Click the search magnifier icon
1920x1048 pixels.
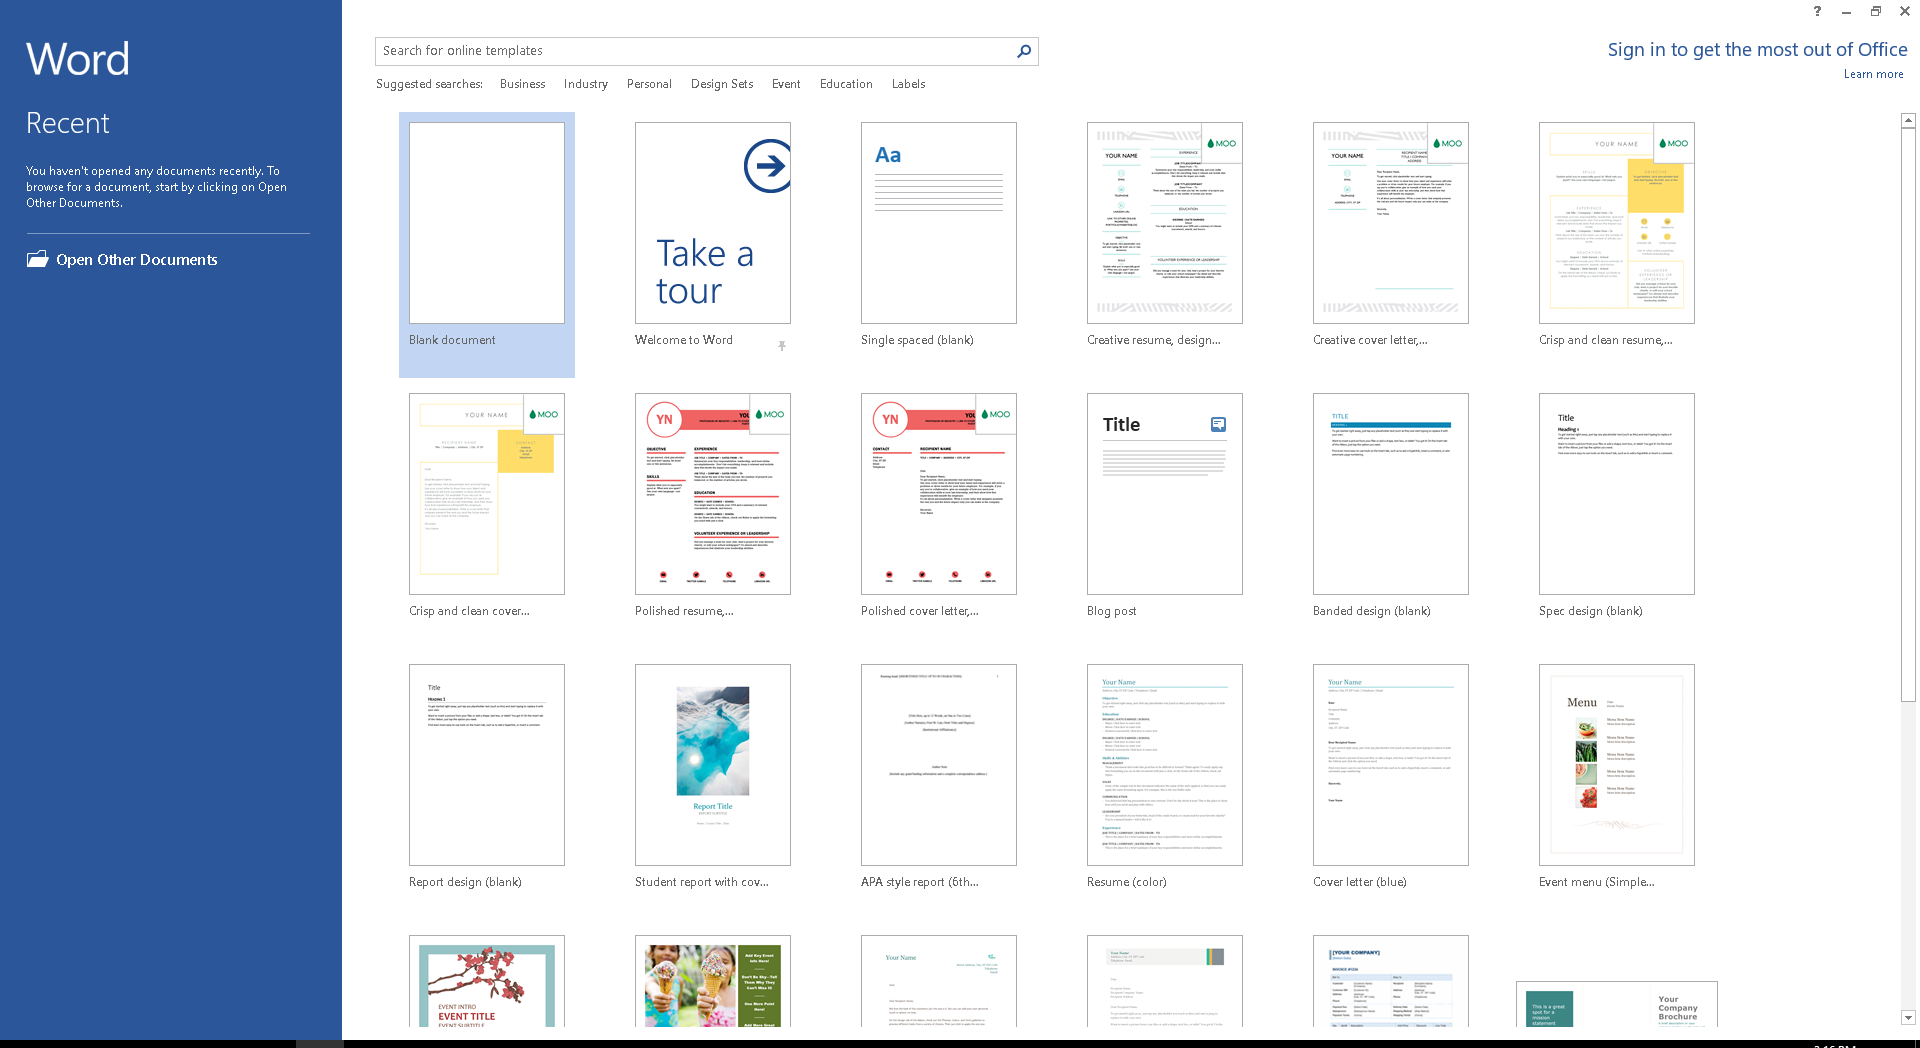click(x=1023, y=51)
